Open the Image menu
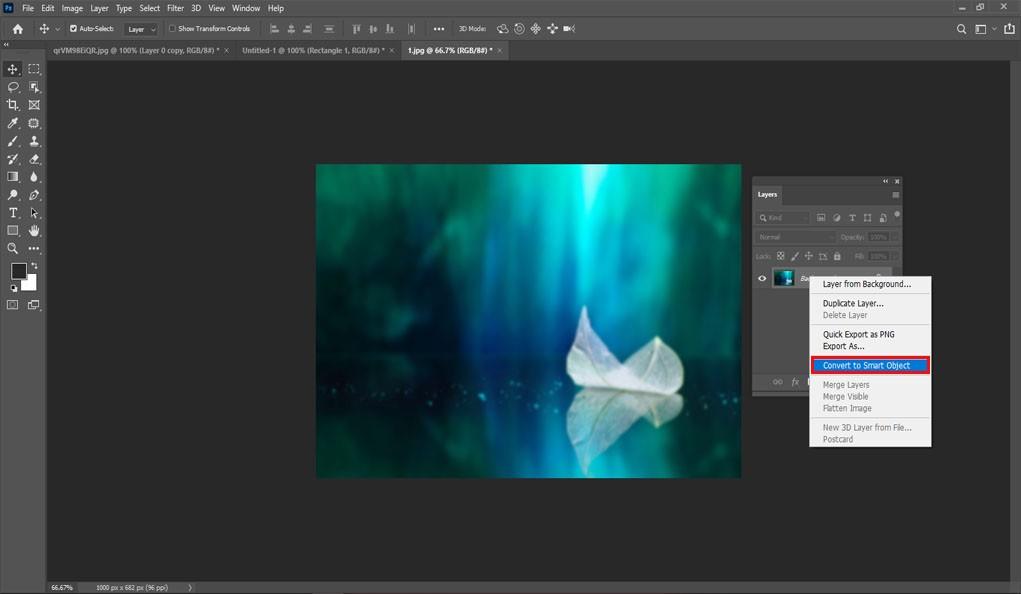Screen dimensions: 1021x594 [x=72, y=8]
